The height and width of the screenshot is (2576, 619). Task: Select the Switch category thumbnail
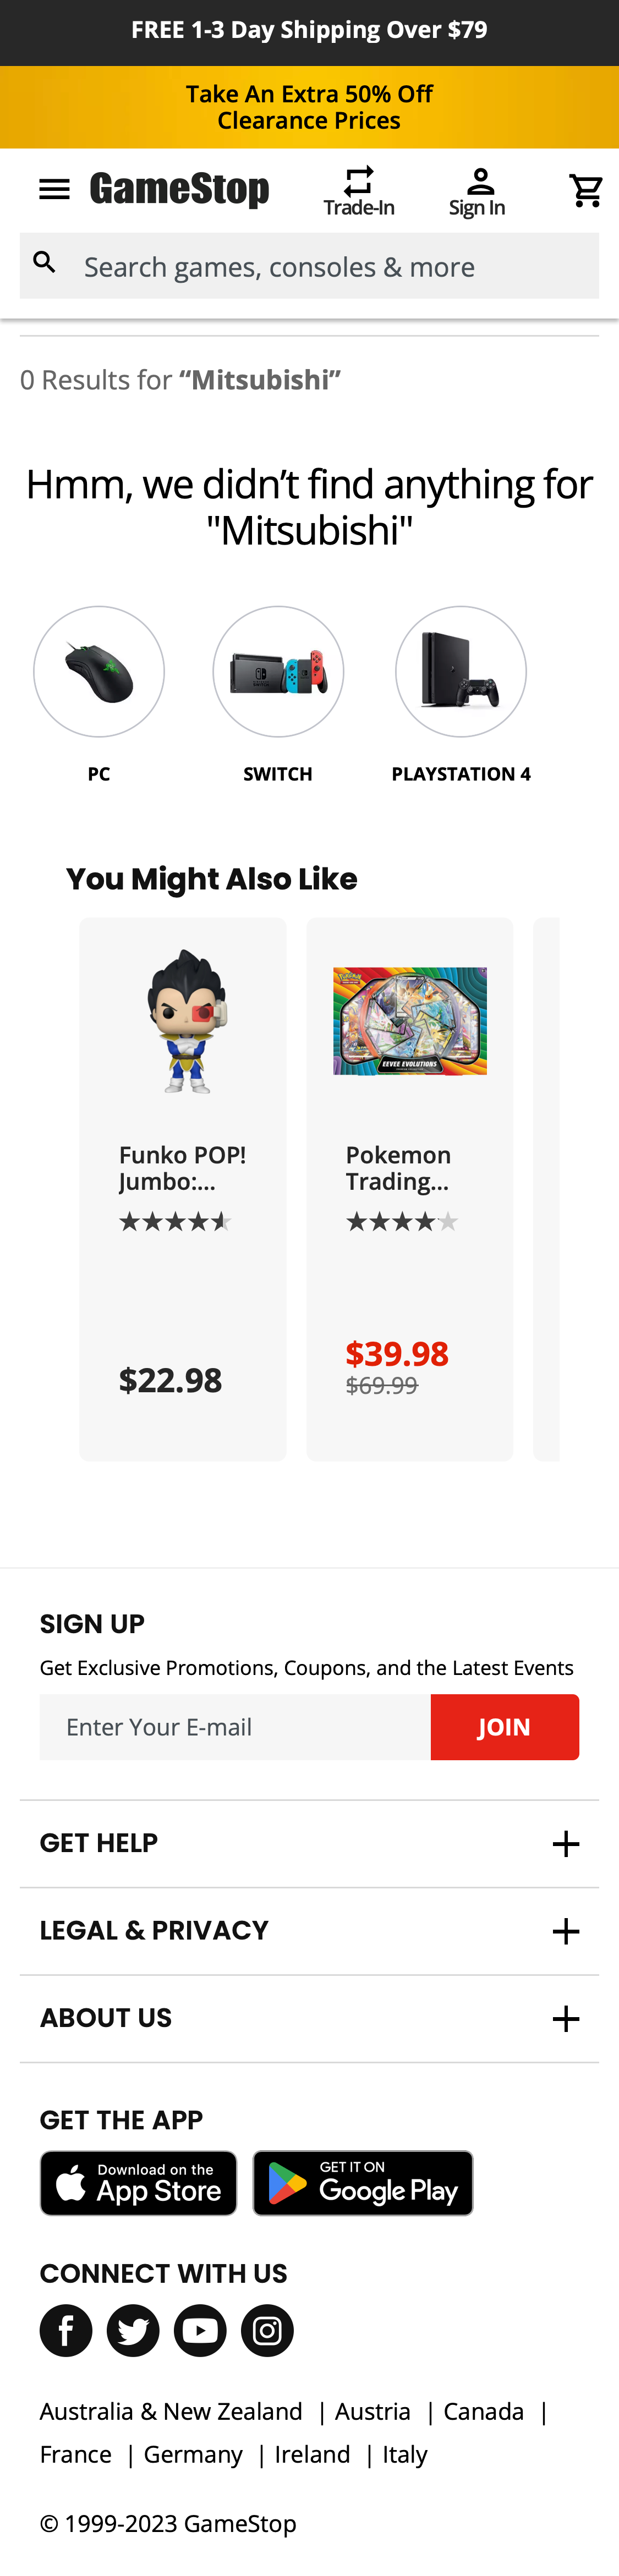tap(278, 672)
